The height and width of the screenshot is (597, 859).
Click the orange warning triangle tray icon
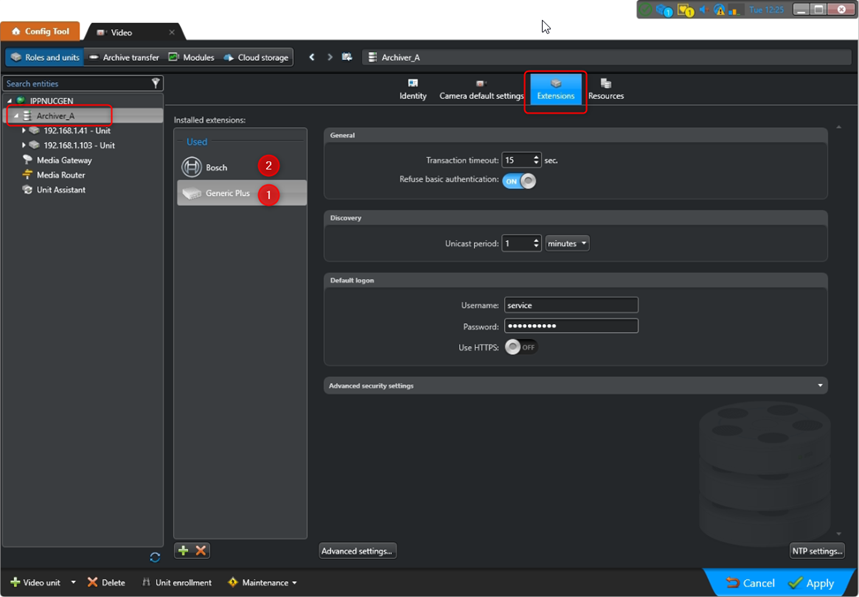[719, 9]
